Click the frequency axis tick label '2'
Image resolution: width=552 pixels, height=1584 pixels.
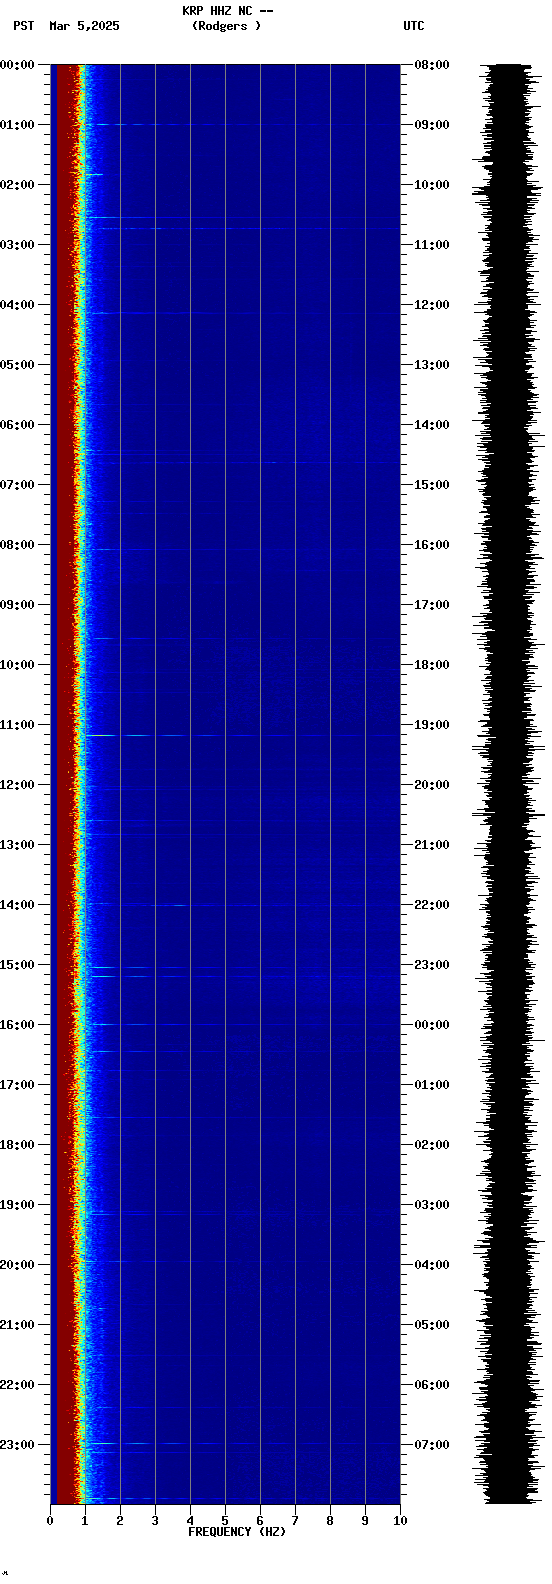pos(120,1521)
